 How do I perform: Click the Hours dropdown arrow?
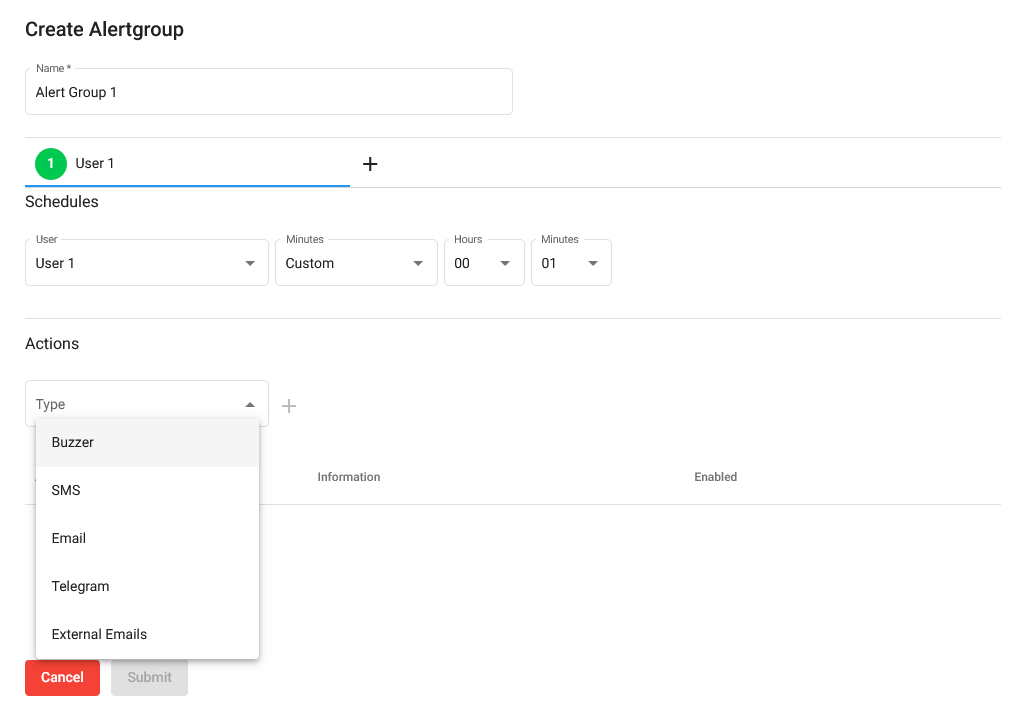point(507,262)
